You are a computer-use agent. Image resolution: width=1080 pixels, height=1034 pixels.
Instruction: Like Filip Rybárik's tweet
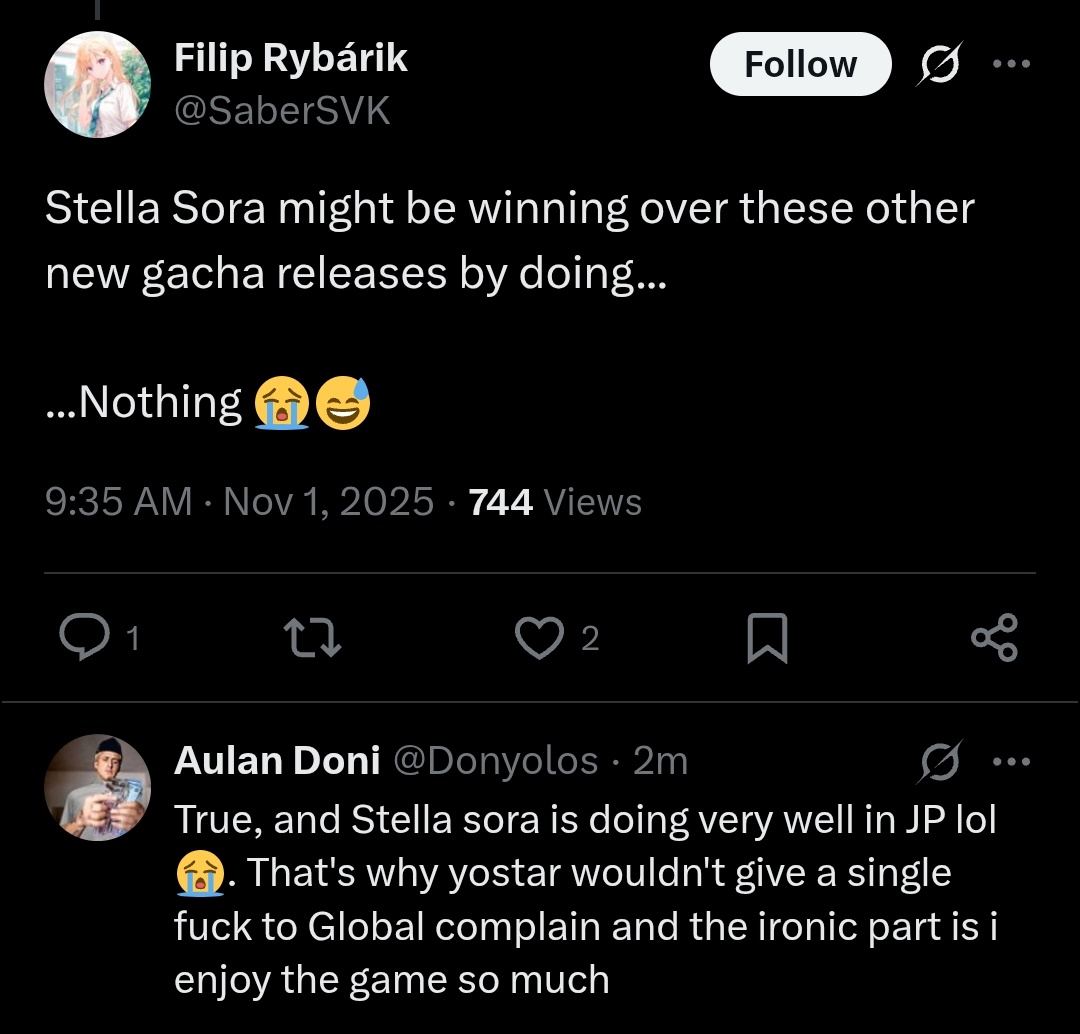(540, 638)
